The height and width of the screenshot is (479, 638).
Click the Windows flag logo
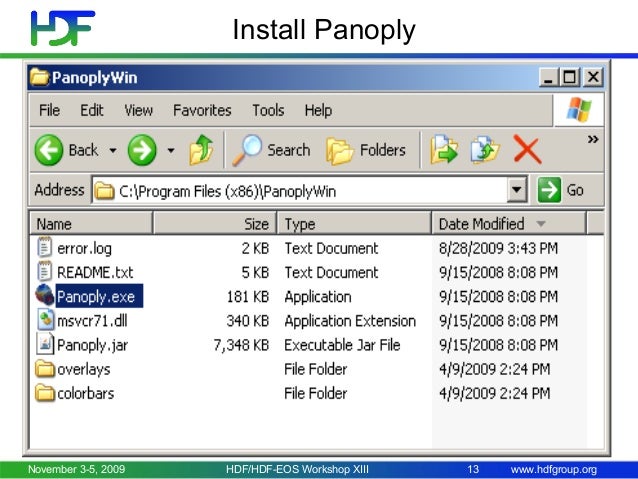tap(579, 110)
